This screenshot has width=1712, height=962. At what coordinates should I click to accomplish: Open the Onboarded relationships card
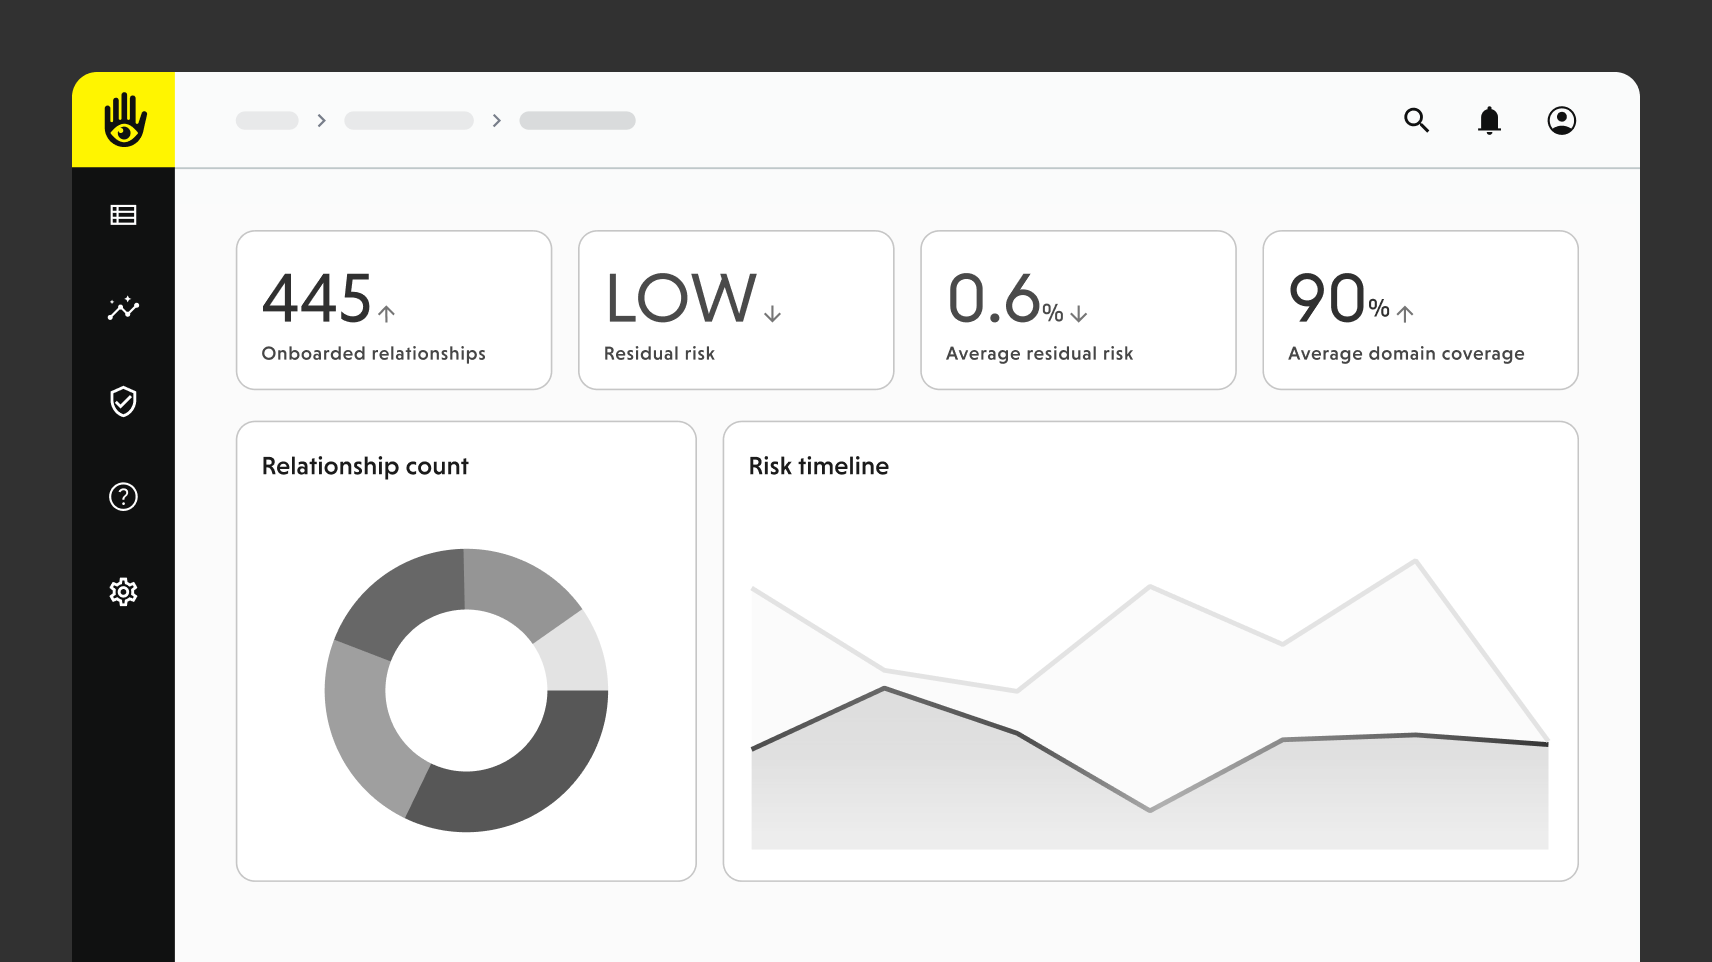(x=394, y=310)
